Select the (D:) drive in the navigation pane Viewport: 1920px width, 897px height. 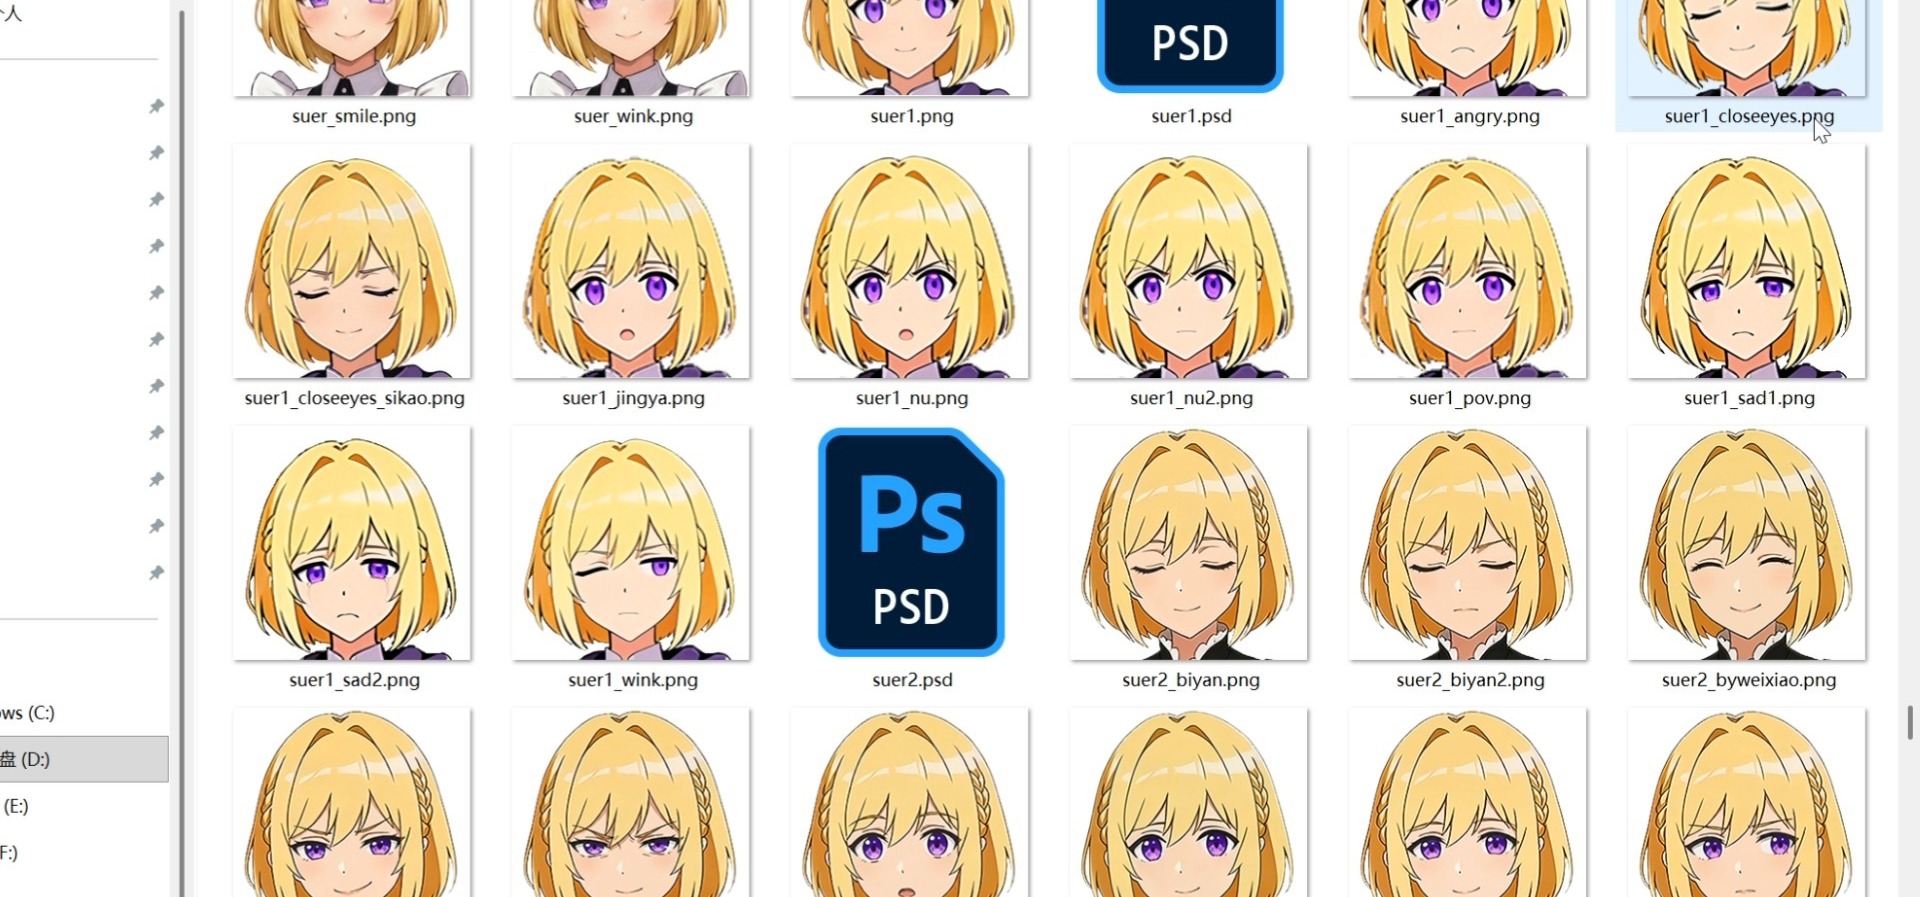[x=84, y=759]
